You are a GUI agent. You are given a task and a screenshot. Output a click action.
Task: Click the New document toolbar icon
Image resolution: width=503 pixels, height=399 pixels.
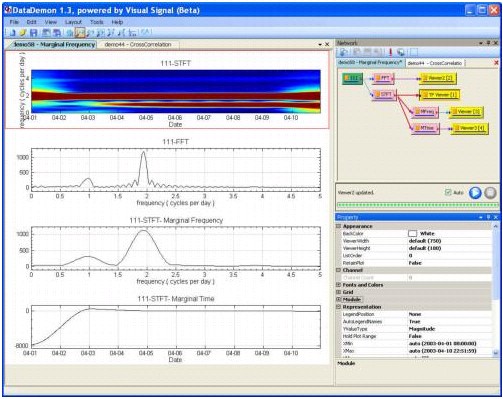click(x=12, y=33)
